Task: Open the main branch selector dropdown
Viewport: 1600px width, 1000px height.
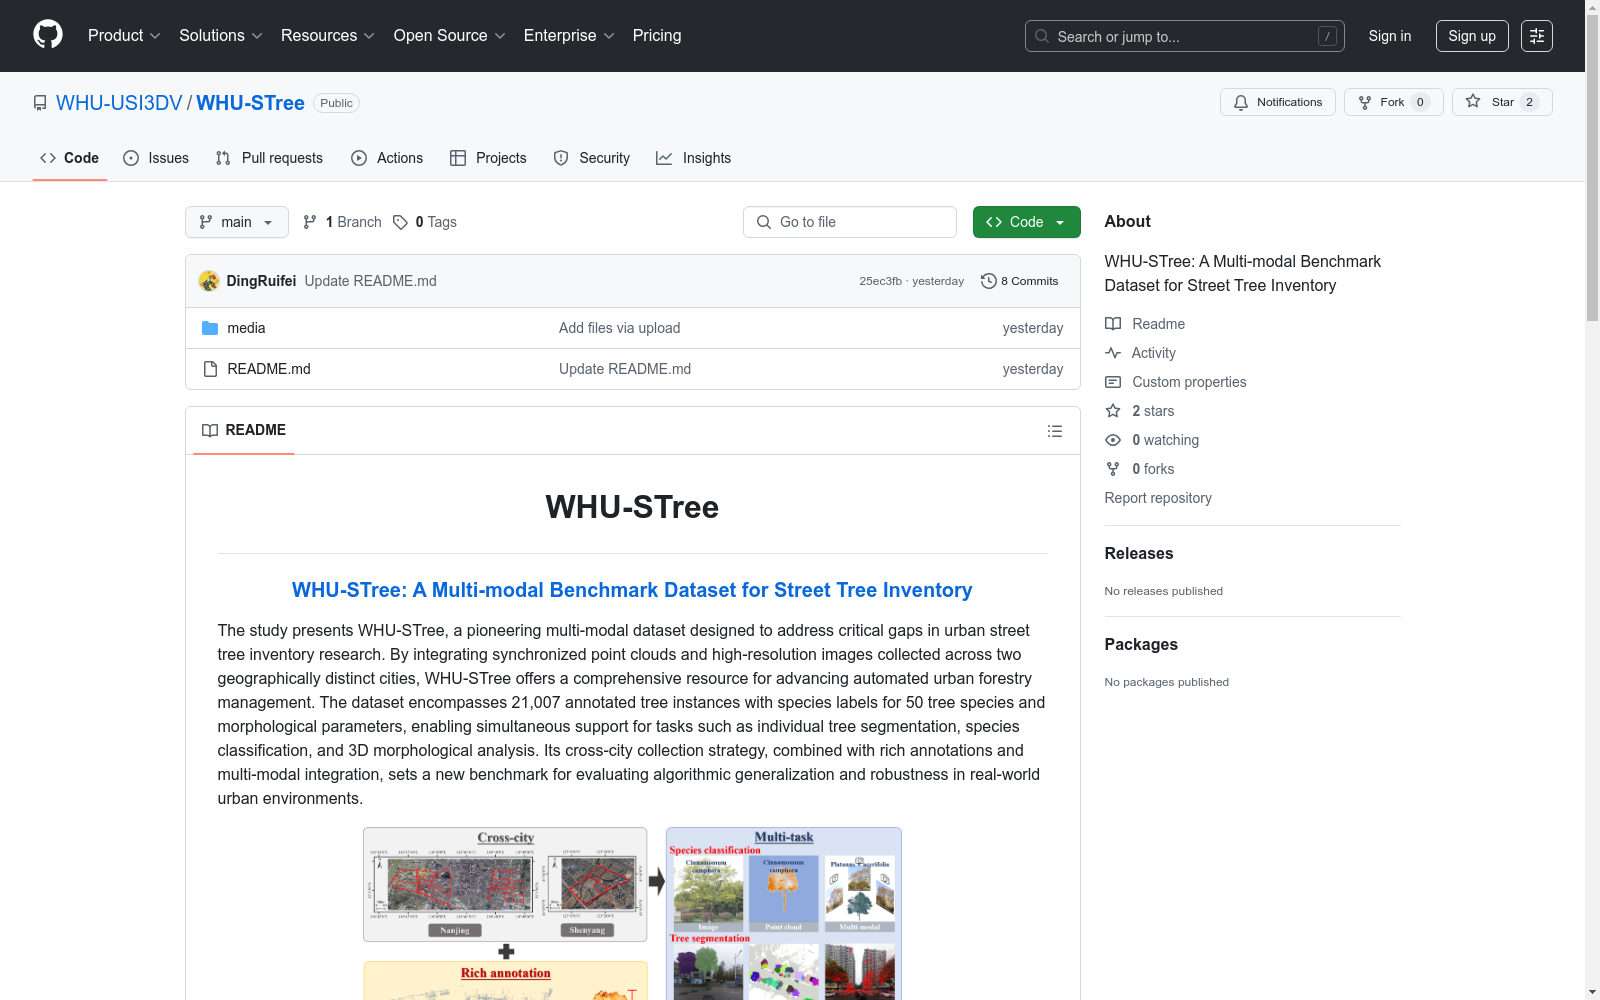Action: (237, 222)
